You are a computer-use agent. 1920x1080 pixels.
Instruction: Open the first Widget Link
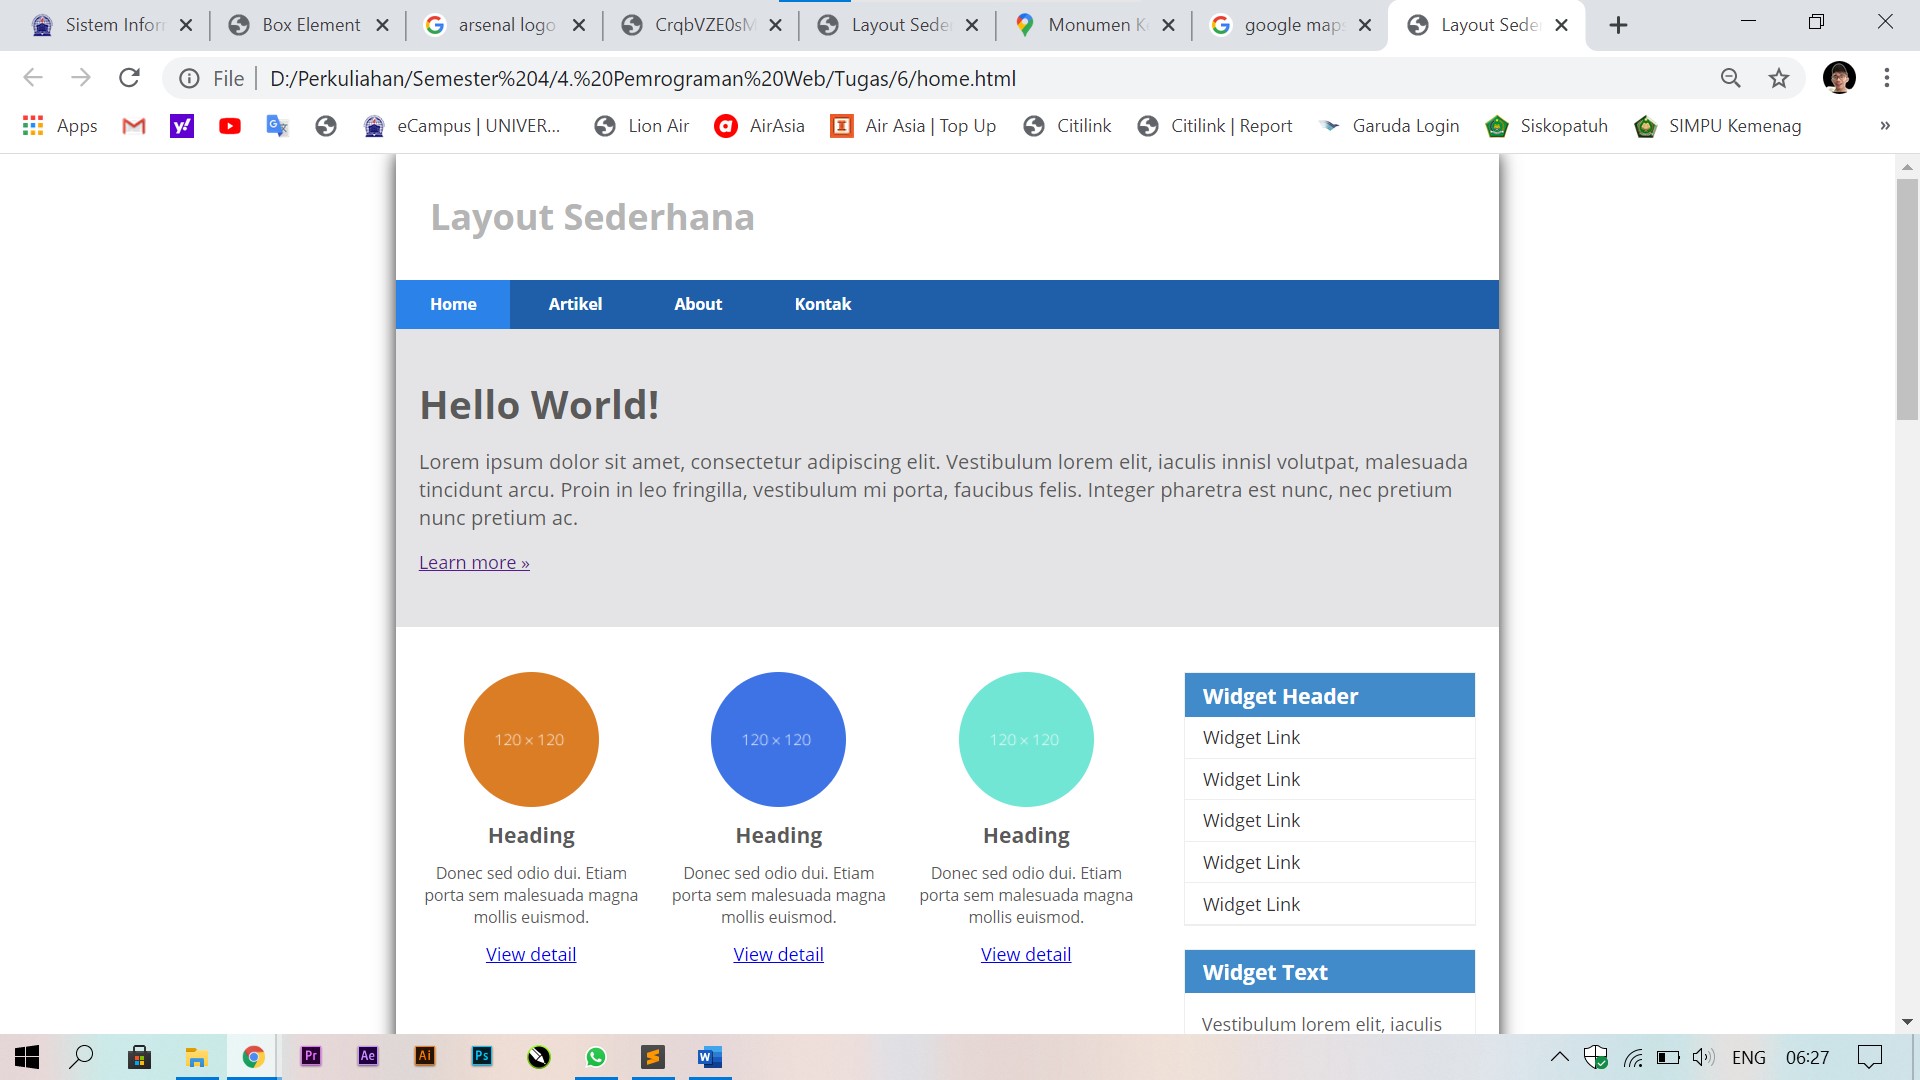tap(1250, 737)
